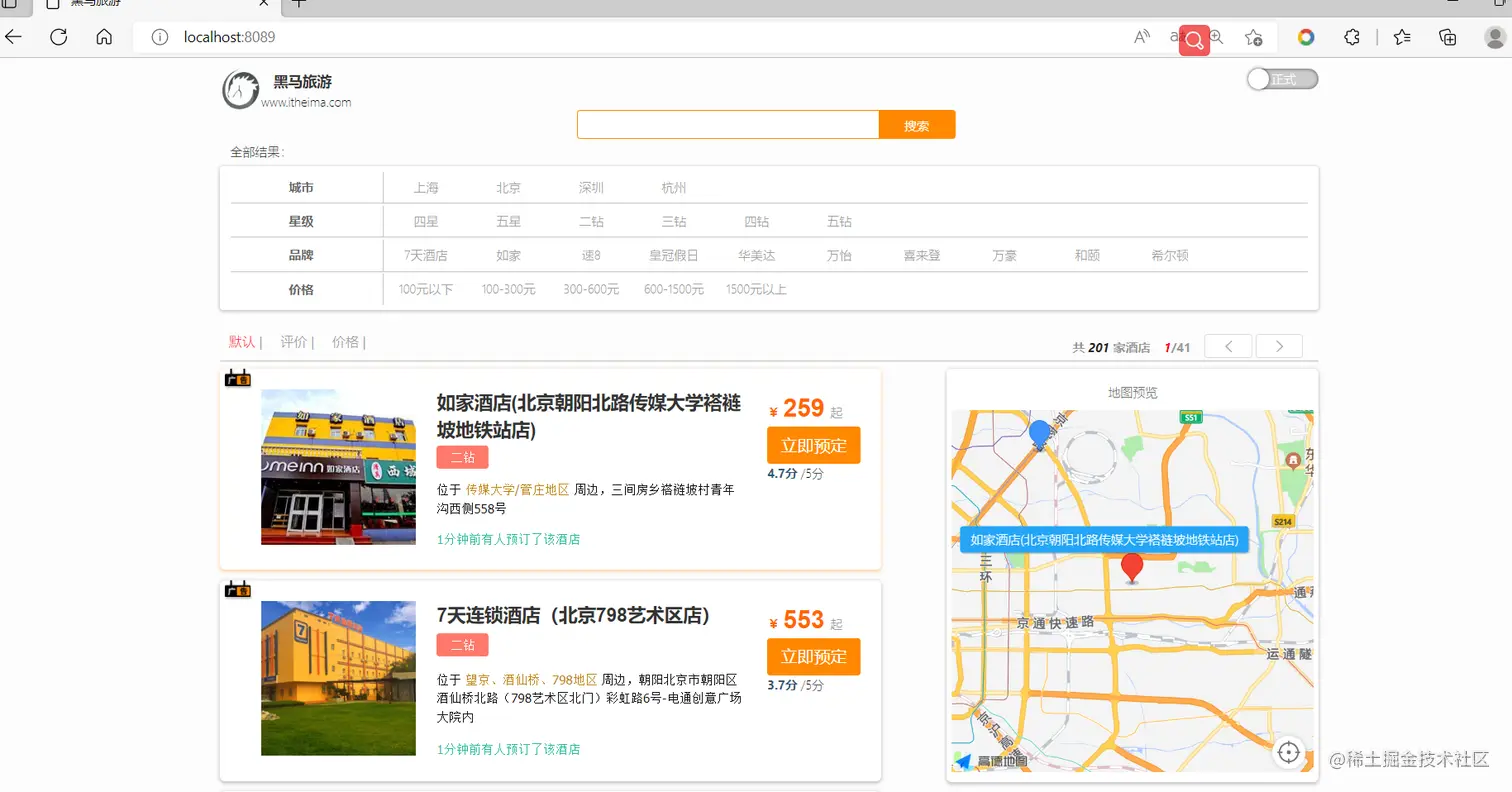Choose the 100-300元 price range
The image size is (1512, 792).
(509, 290)
